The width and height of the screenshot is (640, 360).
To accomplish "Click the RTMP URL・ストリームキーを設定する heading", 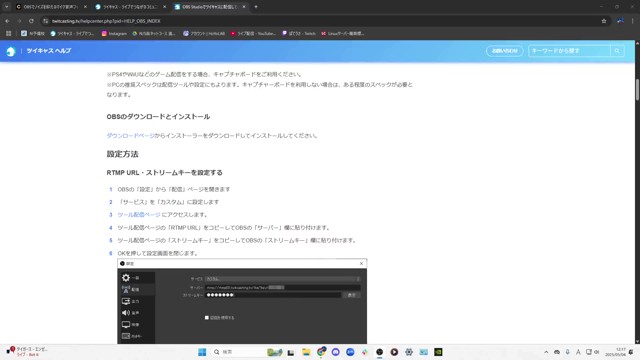I will pyautogui.click(x=164, y=173).
